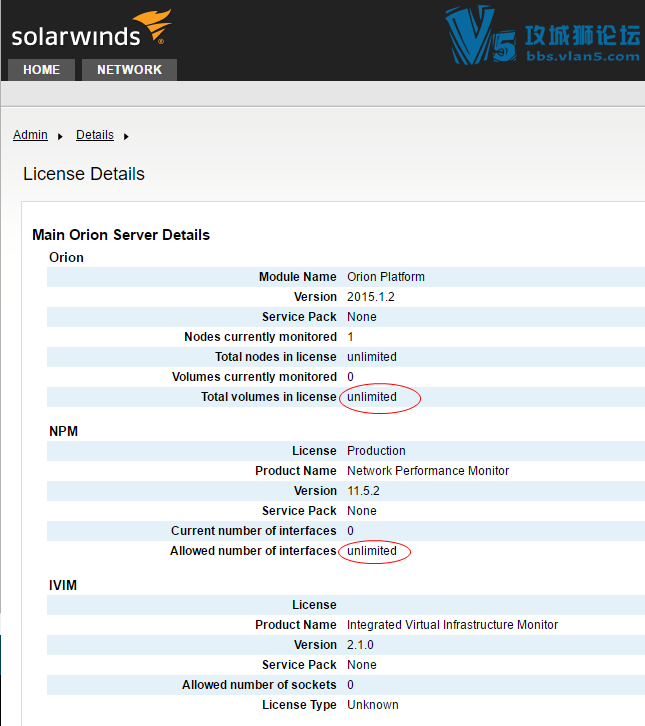645x726 pixels.
Task: Go to Admin breadcrumb link
Action: coord(30,135)
